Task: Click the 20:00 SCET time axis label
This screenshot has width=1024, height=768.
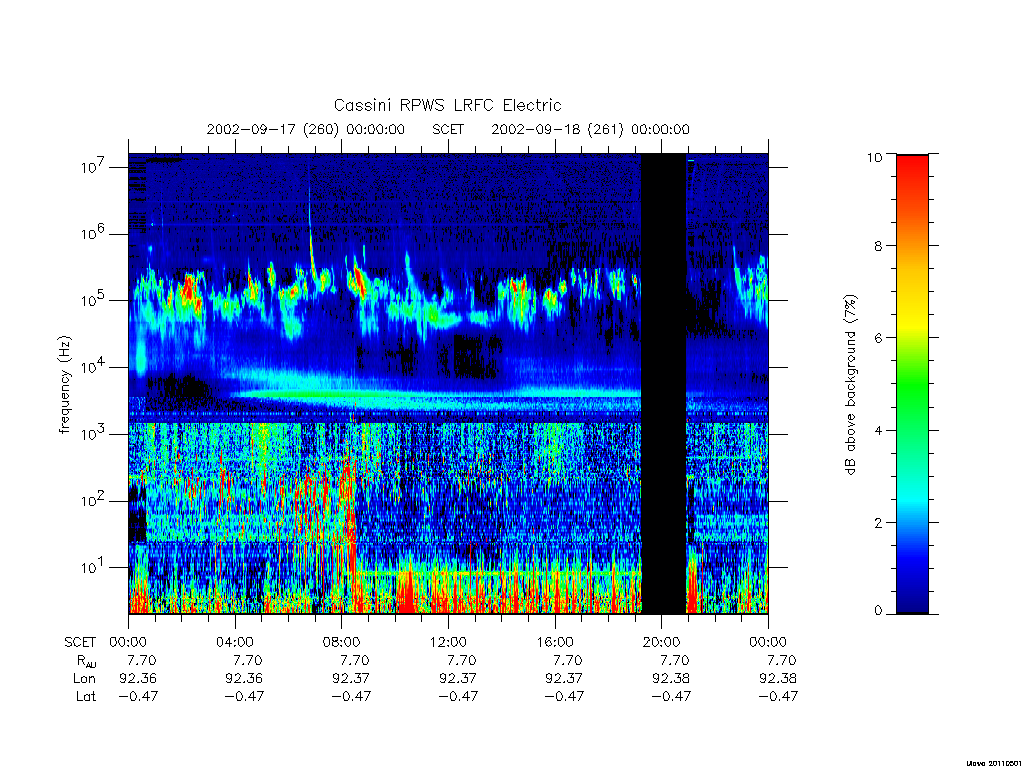Action: [661, 642]
